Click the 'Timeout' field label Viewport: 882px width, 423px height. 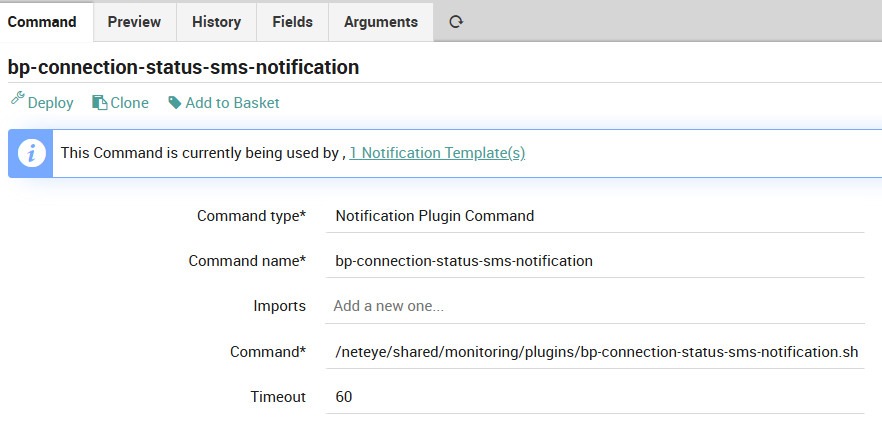click(x=278, y=397)
